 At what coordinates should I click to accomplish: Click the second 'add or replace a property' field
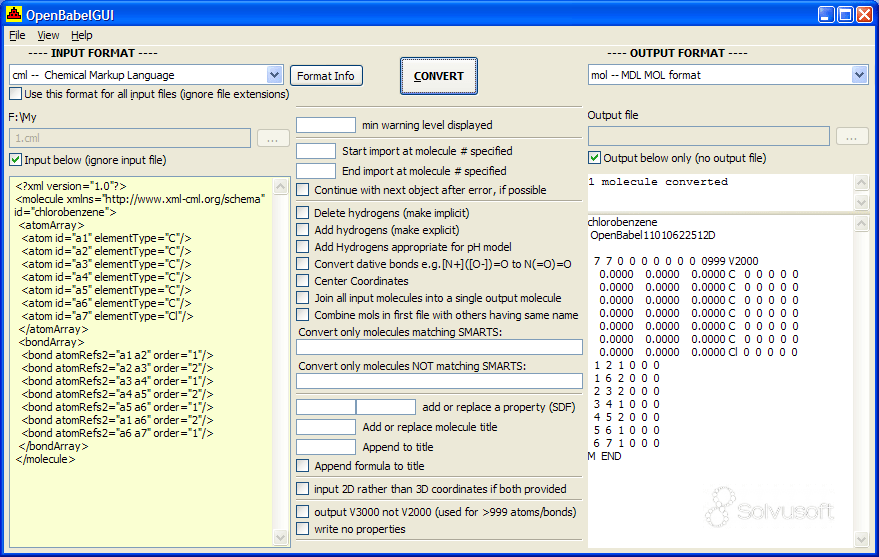tap(386, 407)
